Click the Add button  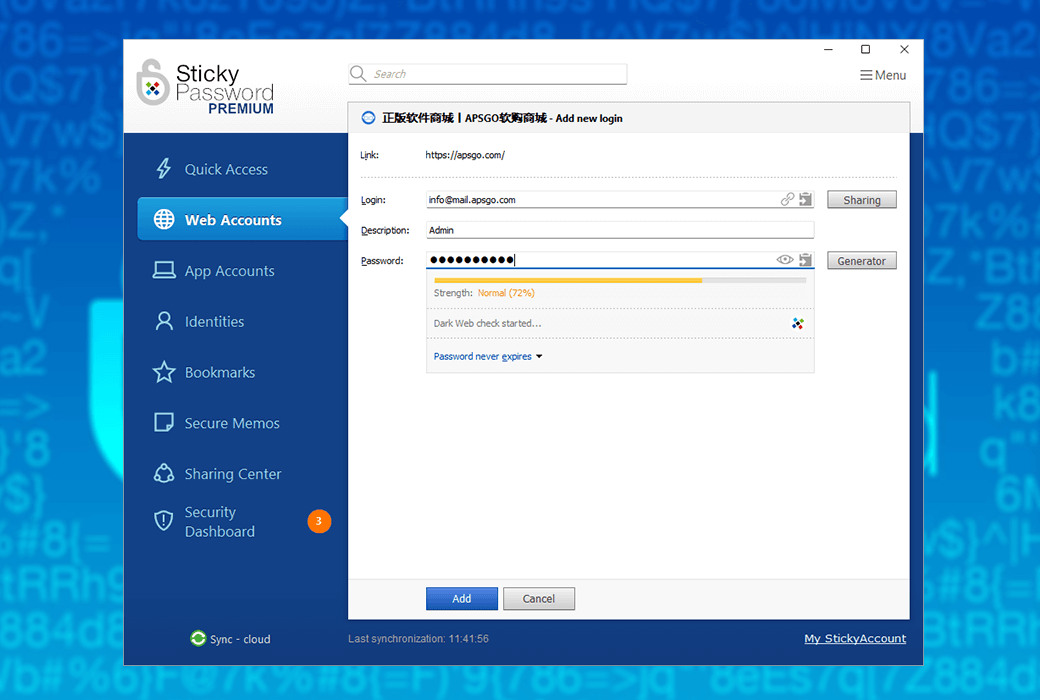(x=462, y=598)
